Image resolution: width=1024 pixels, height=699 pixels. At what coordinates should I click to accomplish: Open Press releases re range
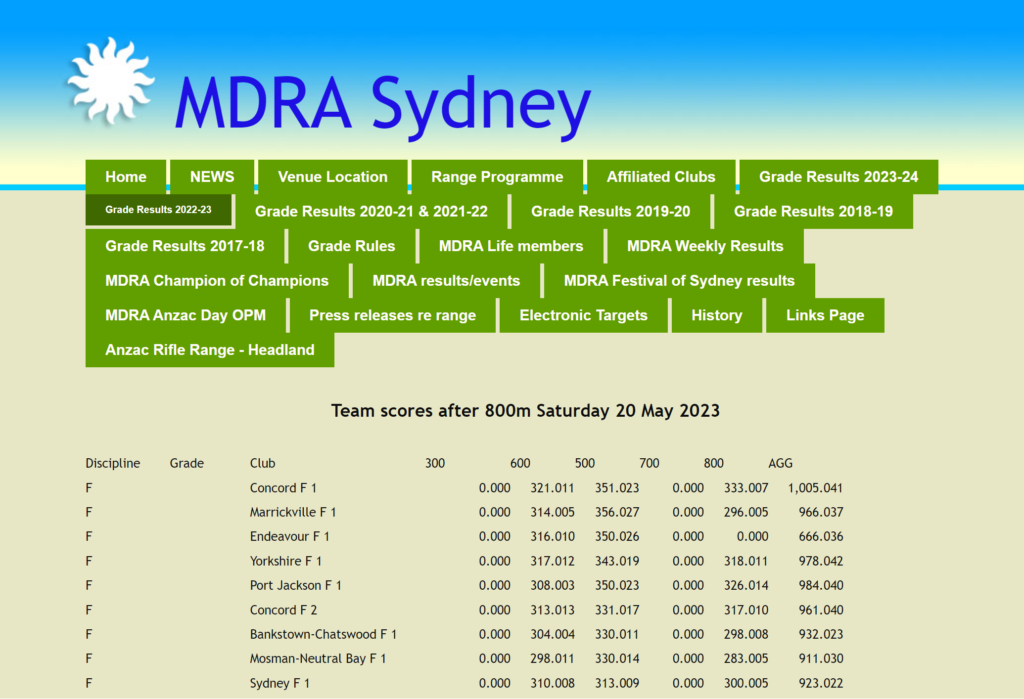[392, 316]
